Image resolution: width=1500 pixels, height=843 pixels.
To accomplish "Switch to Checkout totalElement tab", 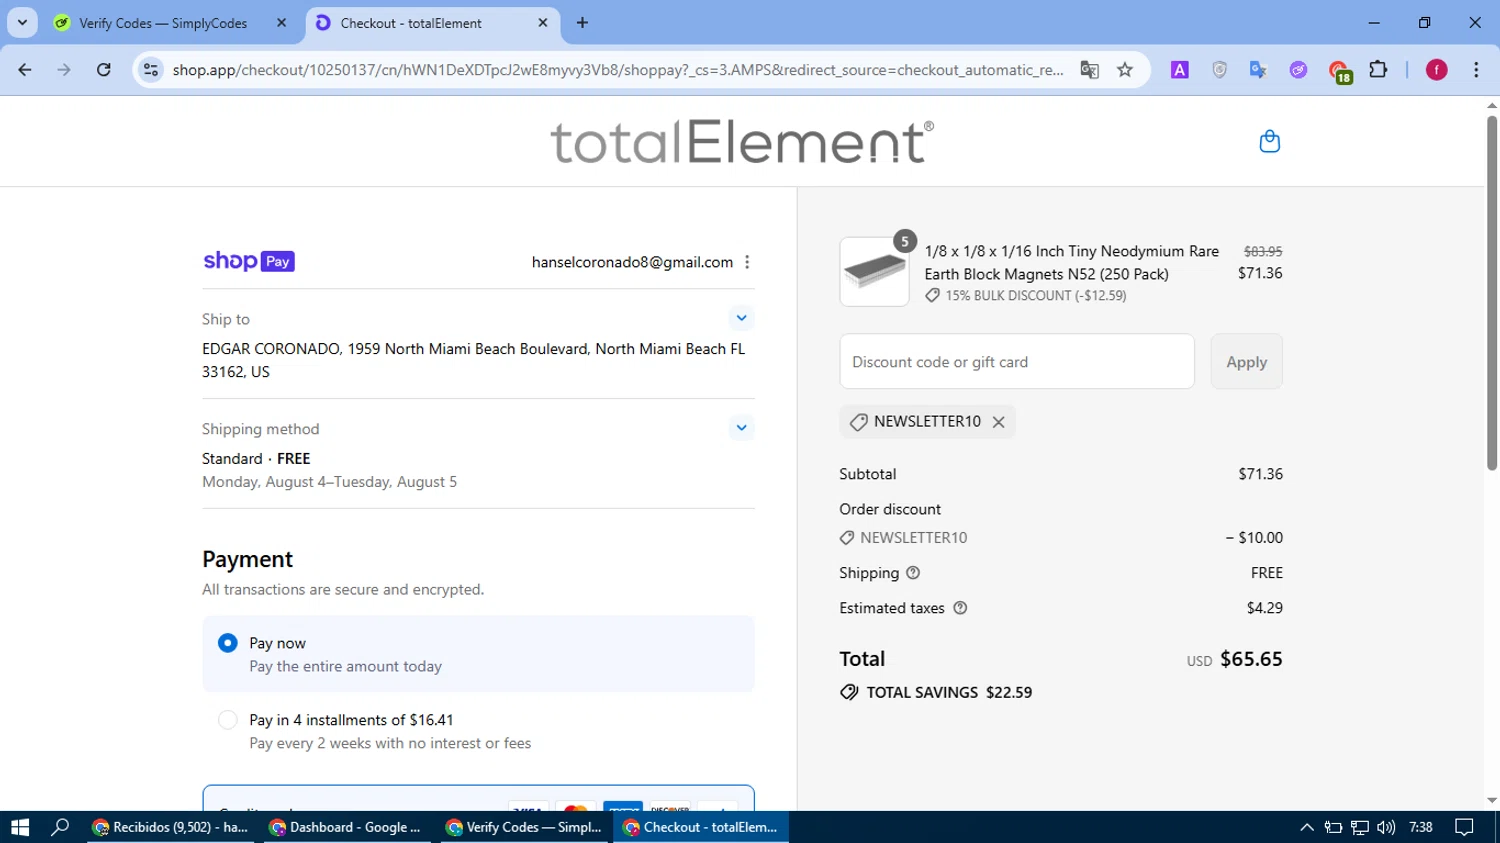I will pyautogui.click(x=431, y=23).
